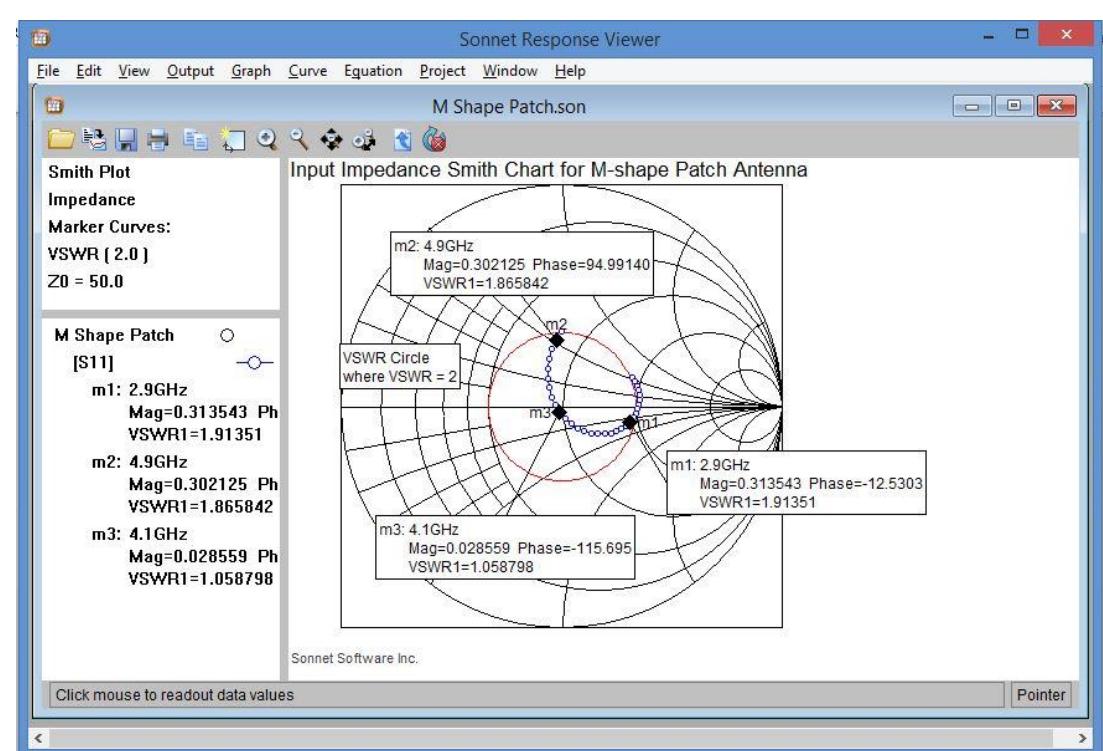
Task: Click the Marker Curves: legend line
Action: (x=110, y=227)
